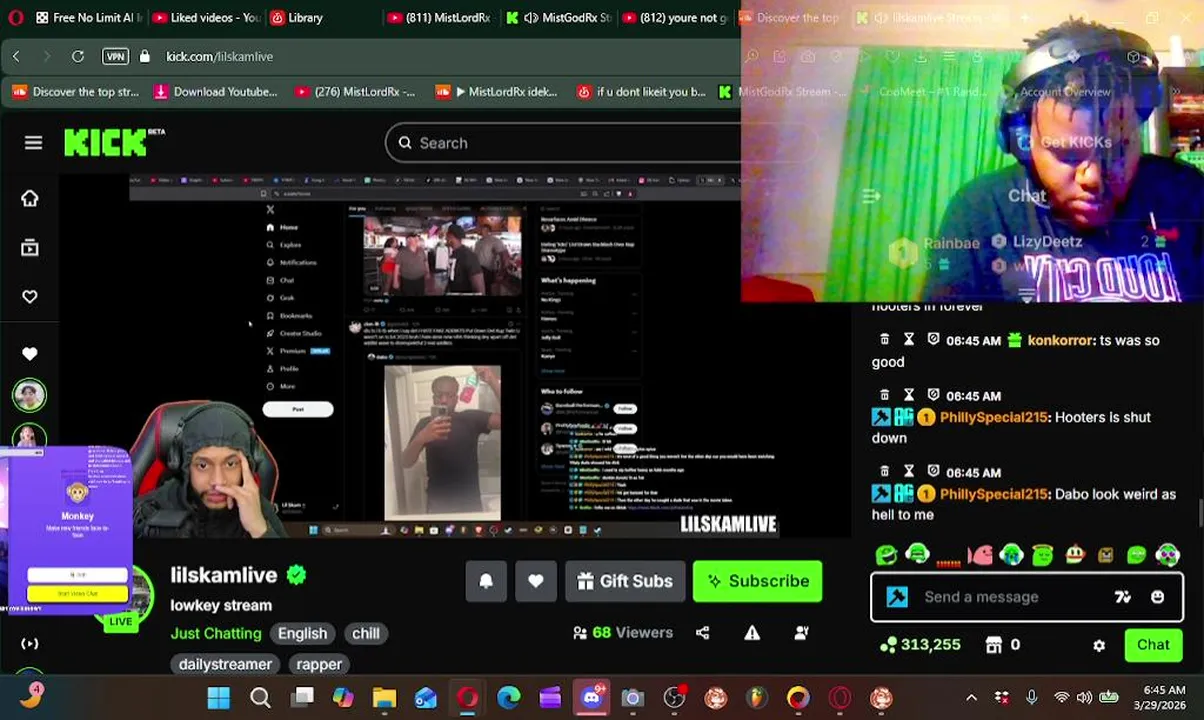Open the 'if u dont likeit you b...' bookmark

(x=641, y=92)
